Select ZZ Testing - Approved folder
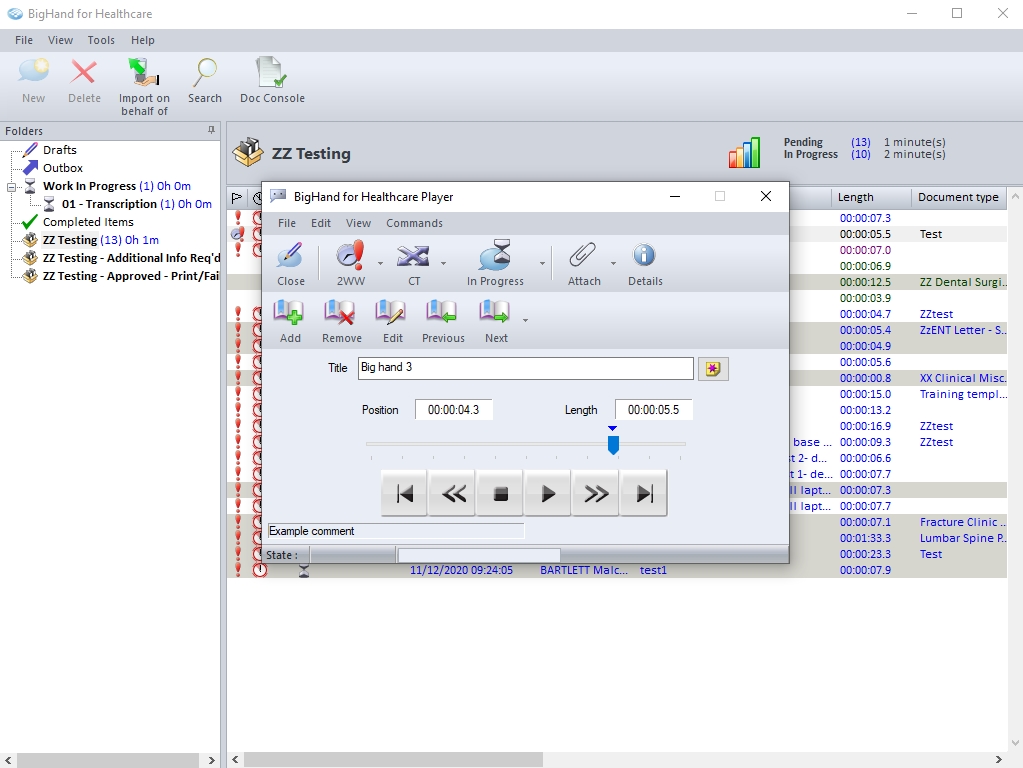The height and width of the screenshot is (768, 1023). pyautogui.click(x=130, y=276)
